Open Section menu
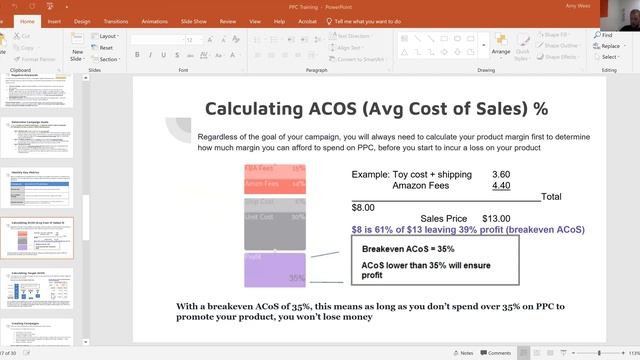The image size is (640, 360). (x=106, y=59)
